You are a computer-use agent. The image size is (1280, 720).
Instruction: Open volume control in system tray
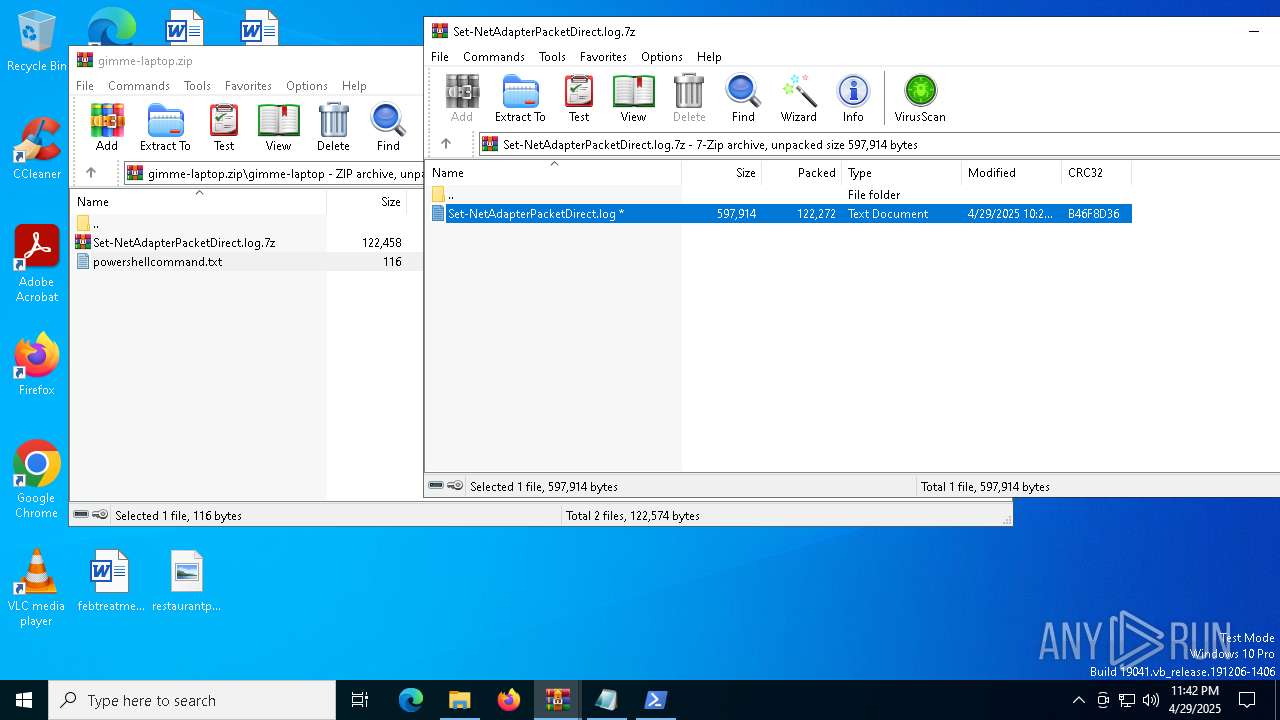(1151, 700)
